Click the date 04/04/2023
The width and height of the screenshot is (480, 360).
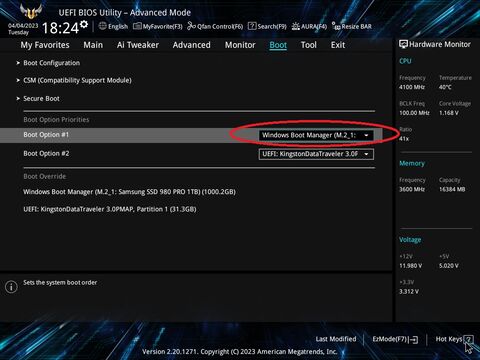23,26
